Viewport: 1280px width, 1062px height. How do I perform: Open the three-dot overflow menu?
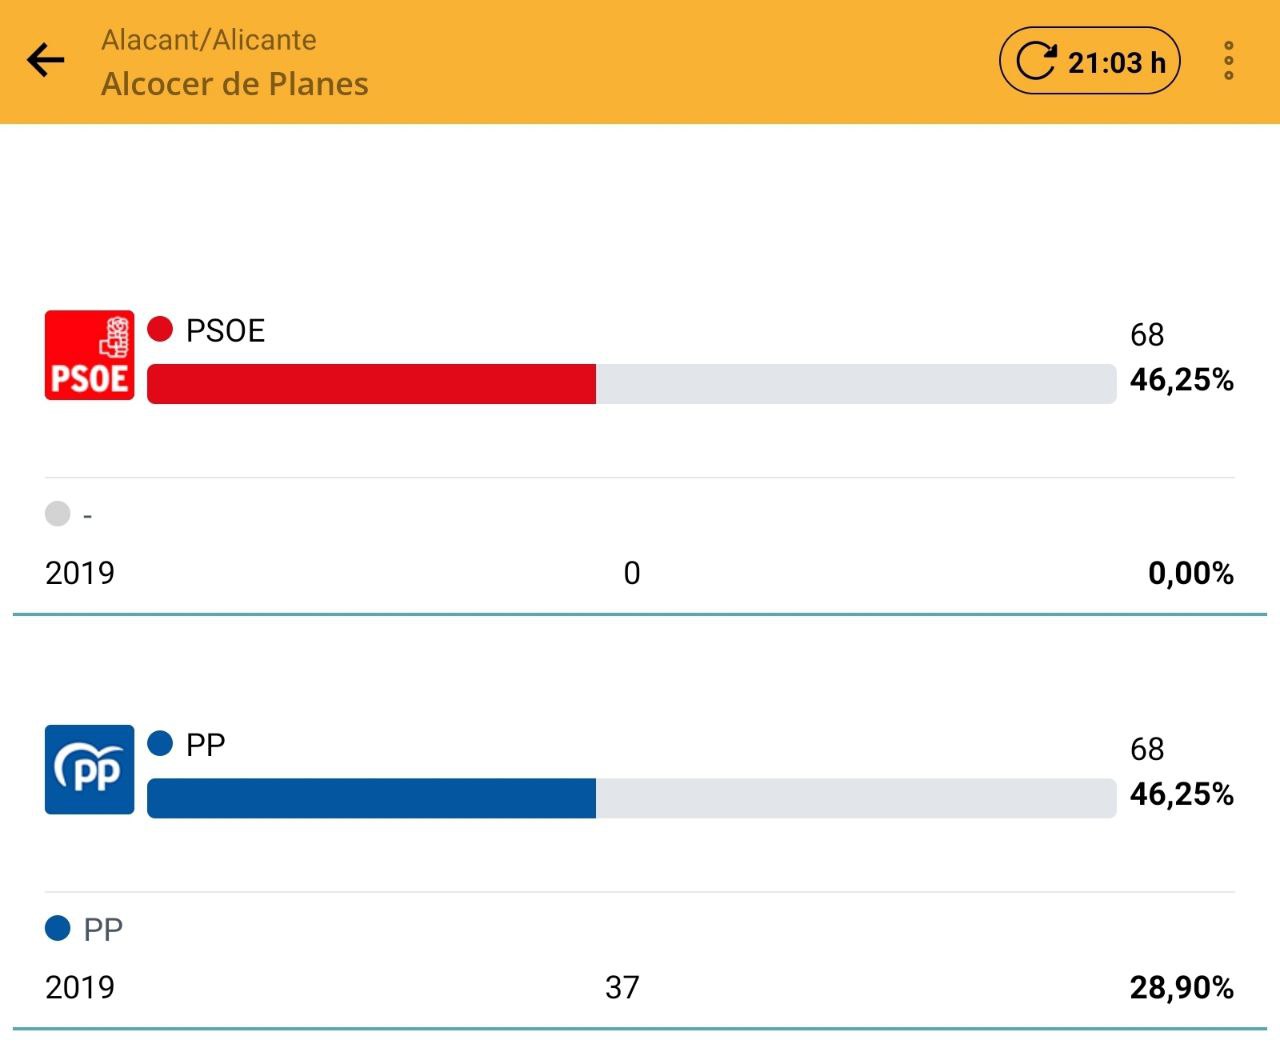(1228, 62)
